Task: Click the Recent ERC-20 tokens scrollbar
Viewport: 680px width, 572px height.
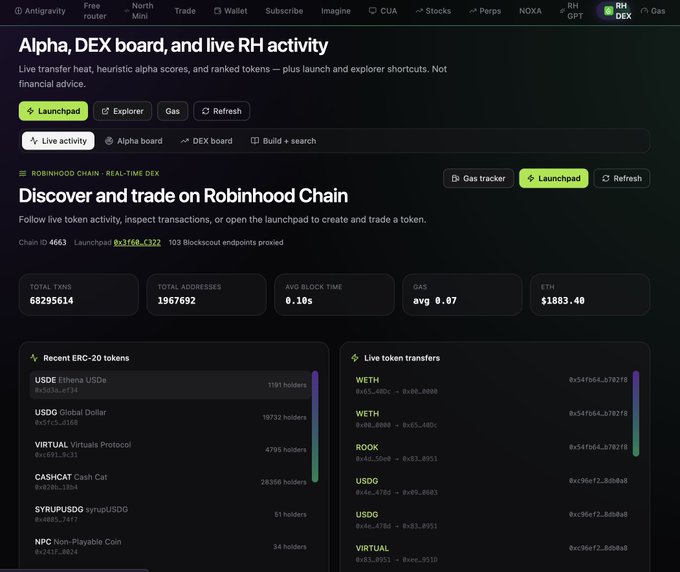Action: (x=315, y=426)
